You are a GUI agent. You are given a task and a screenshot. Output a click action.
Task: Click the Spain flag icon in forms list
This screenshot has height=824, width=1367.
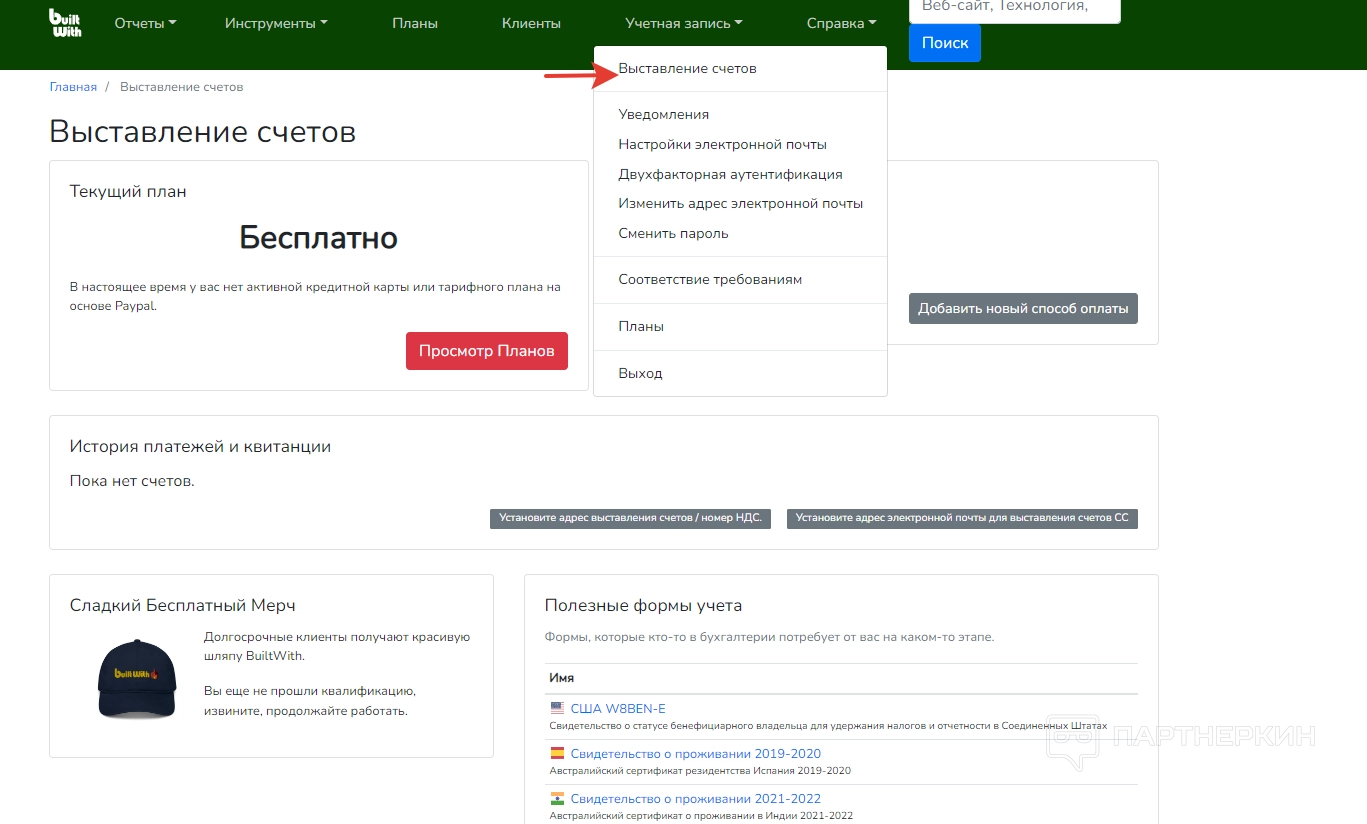coord(557,753)
